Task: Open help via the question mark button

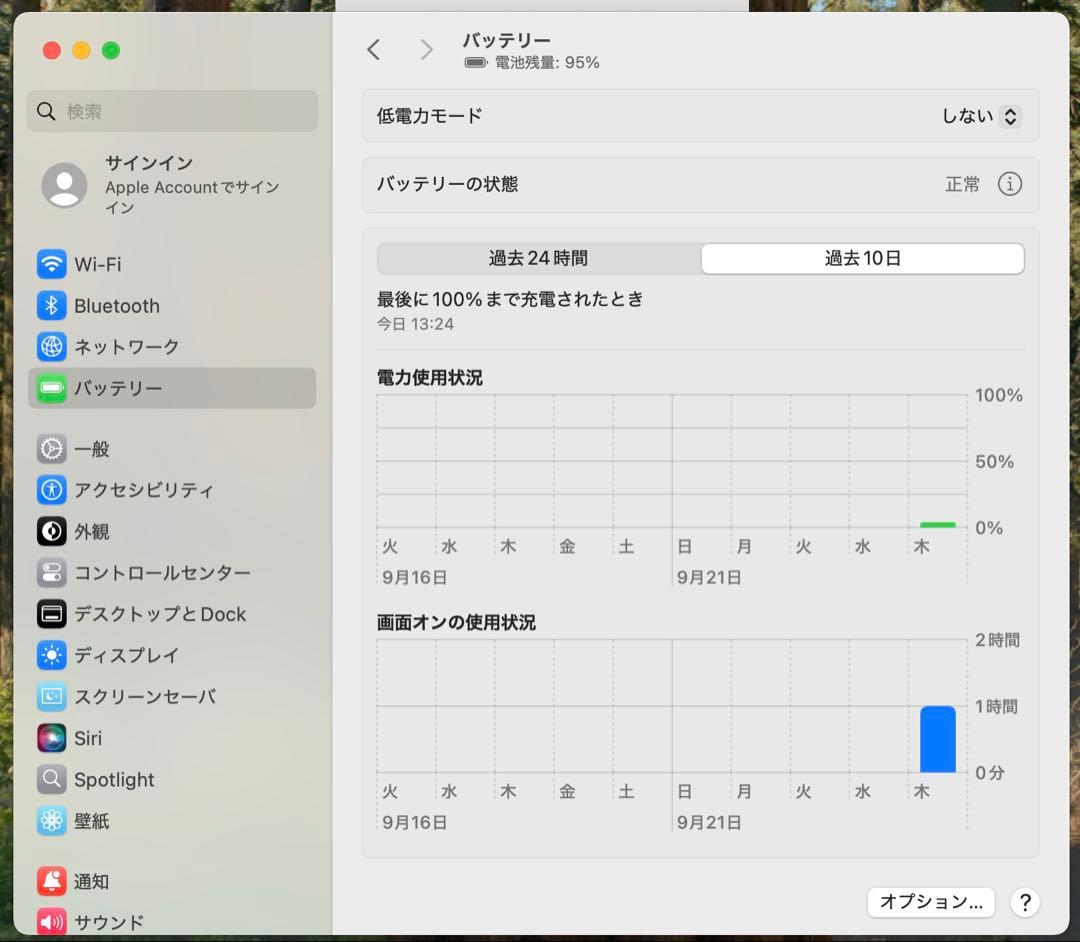Action: (x=1024, y=901)
